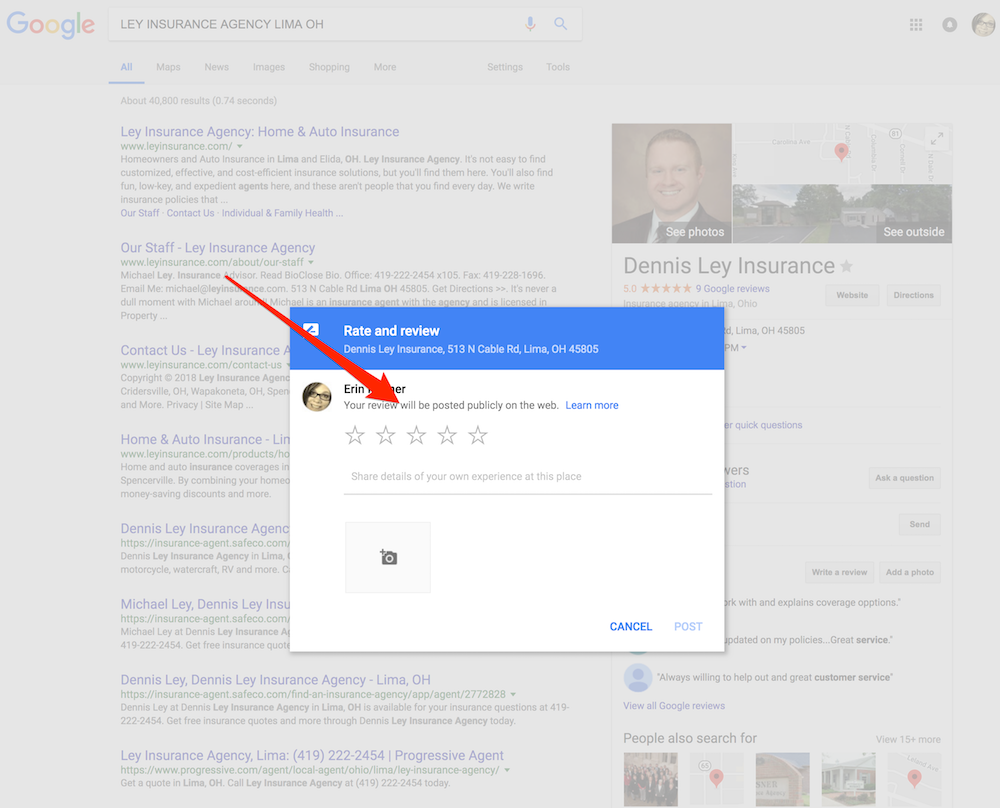This screenshot has width=1000, height=808.
Task: Expand the progressive.com result URL arrow
Action: [x=507, y=770]
